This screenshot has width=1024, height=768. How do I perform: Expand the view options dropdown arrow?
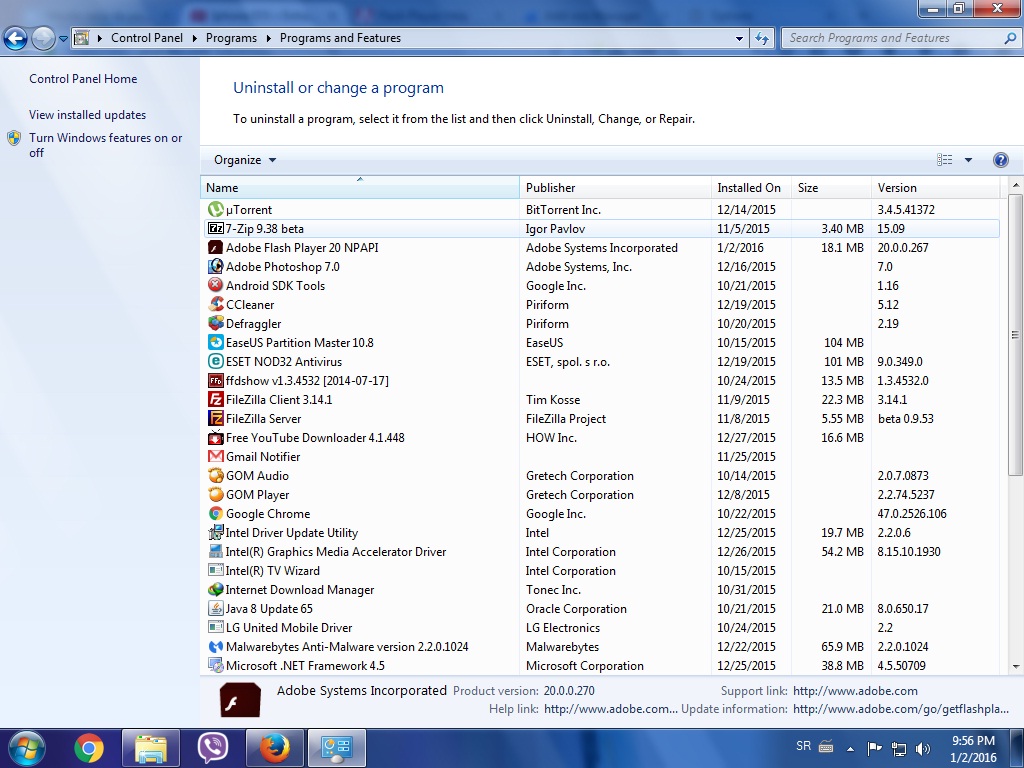968,160
